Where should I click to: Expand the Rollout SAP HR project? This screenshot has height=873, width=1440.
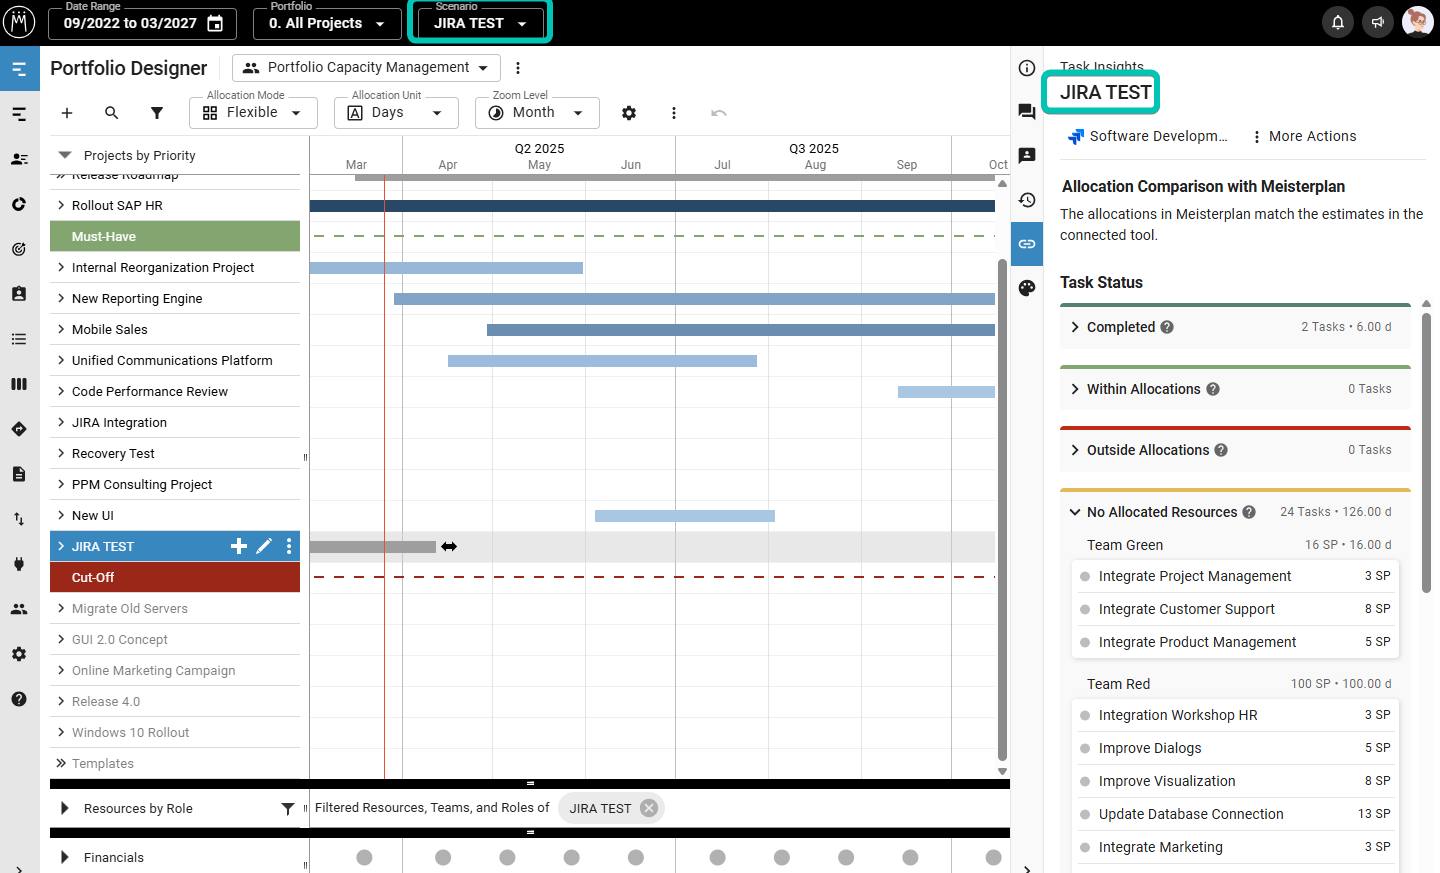(61, 205)
